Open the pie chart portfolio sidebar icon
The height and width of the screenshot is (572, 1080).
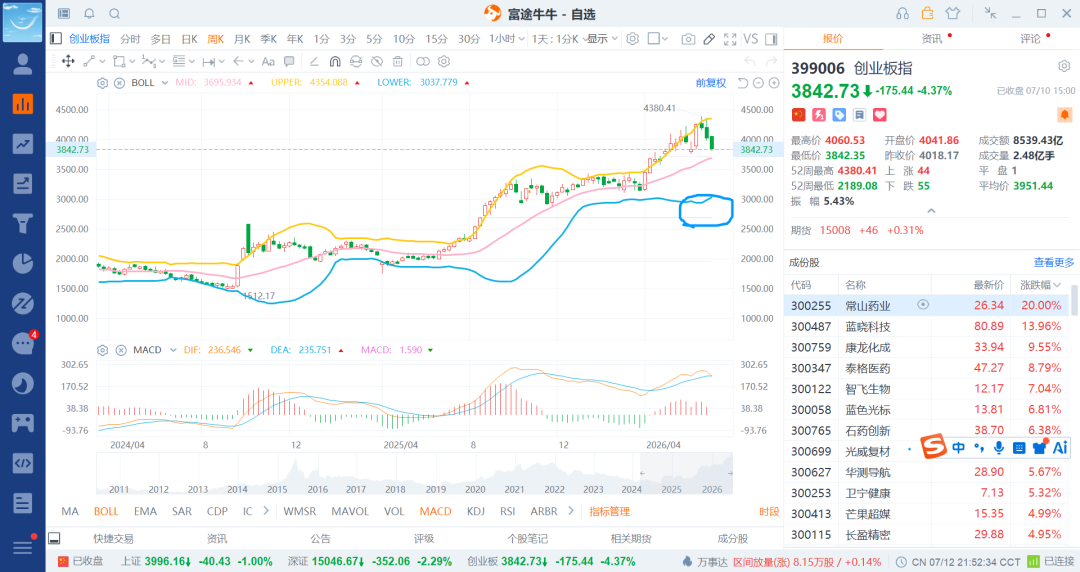pos(23,263)
